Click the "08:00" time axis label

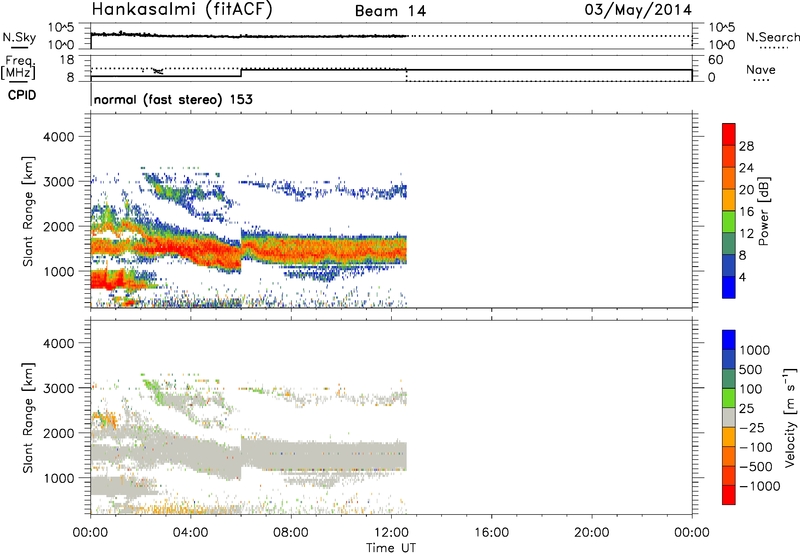(291, 533)
